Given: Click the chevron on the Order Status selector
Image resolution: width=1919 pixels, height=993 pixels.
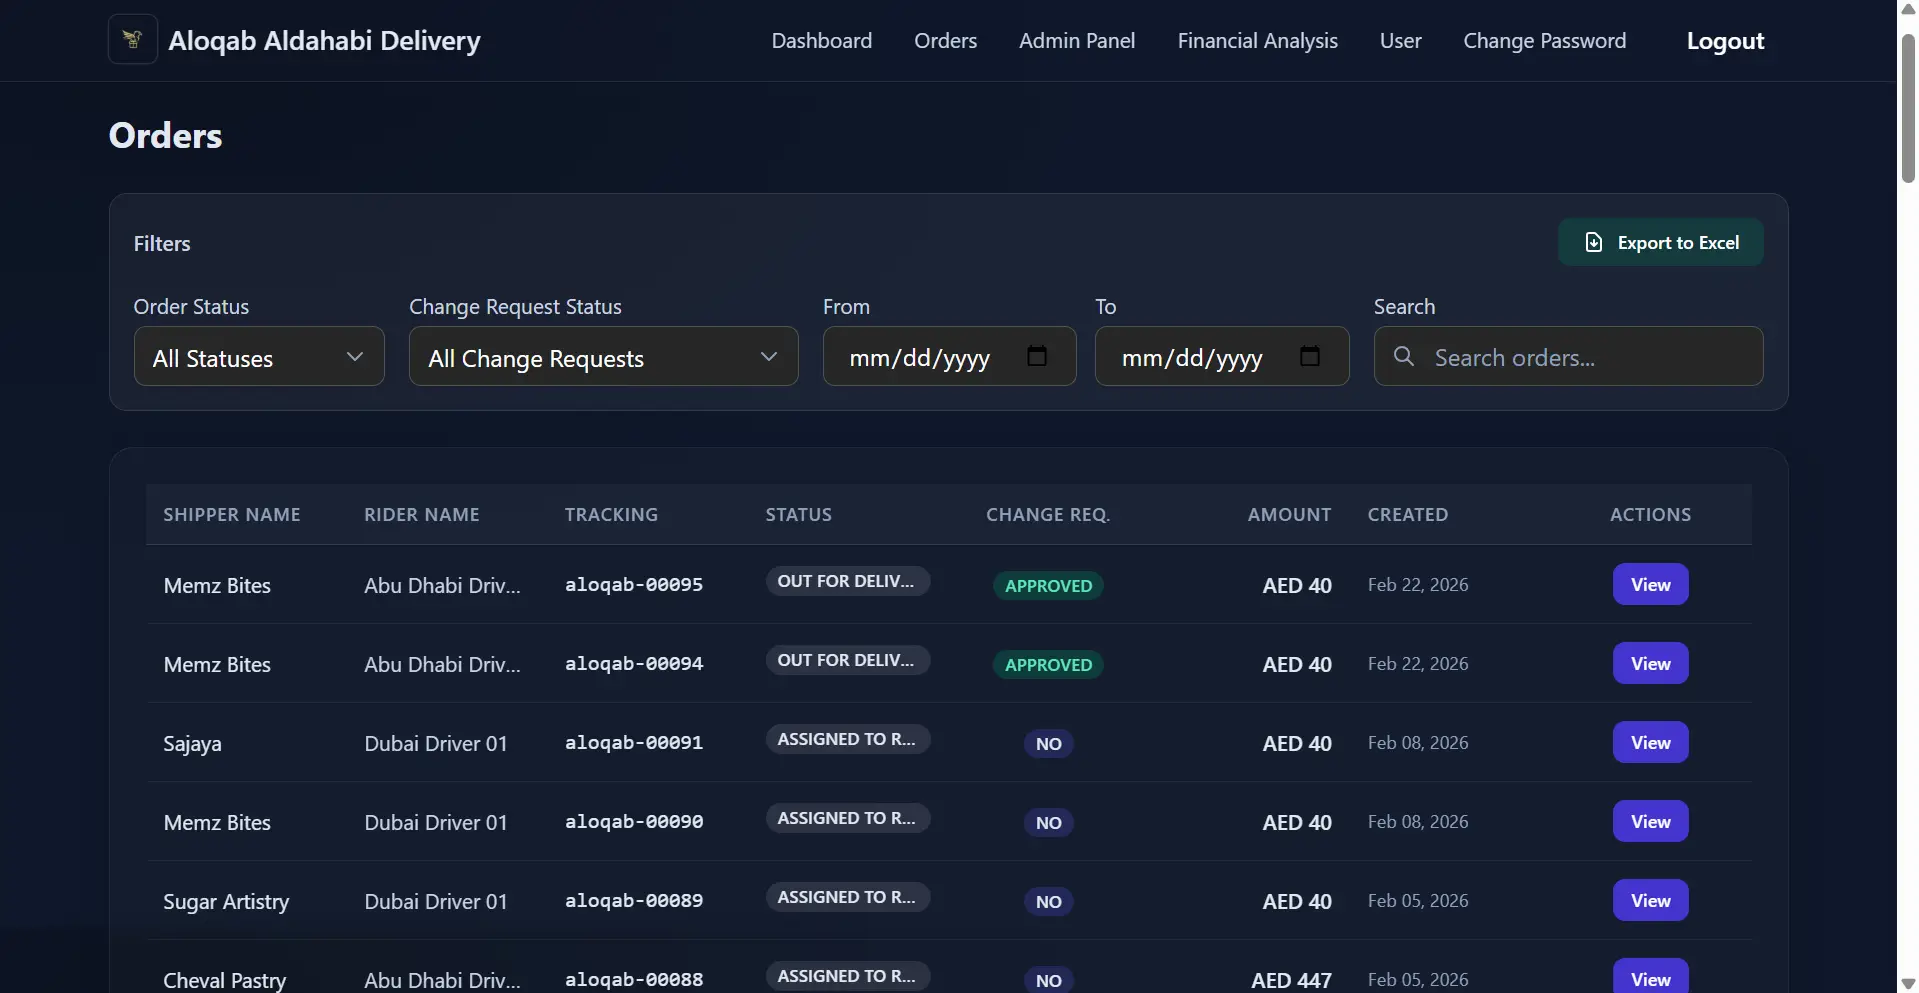Looking at the screenshot, I should coord(354,356).
